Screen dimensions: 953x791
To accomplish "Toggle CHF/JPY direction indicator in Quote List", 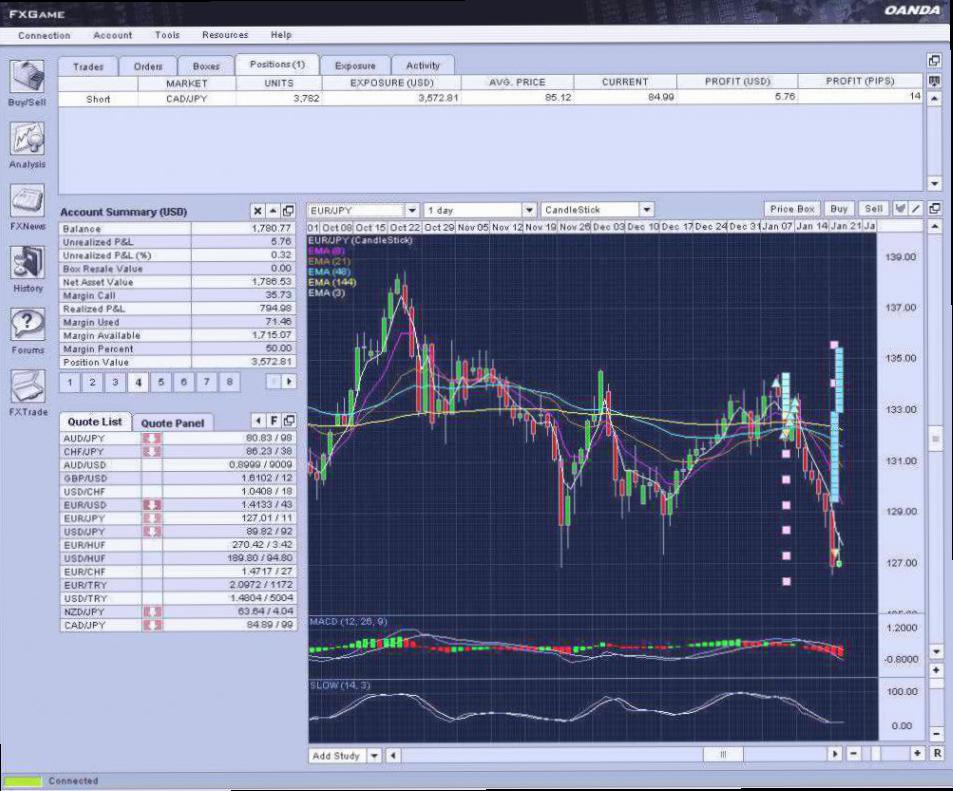I will (152, 451).
